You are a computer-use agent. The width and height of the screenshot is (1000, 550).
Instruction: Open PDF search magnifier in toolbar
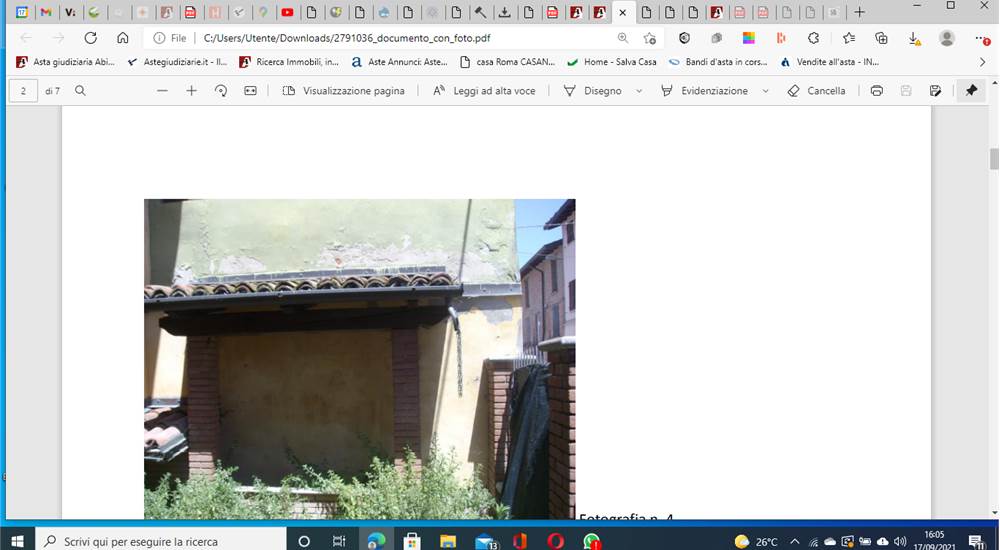pos(80,91)
